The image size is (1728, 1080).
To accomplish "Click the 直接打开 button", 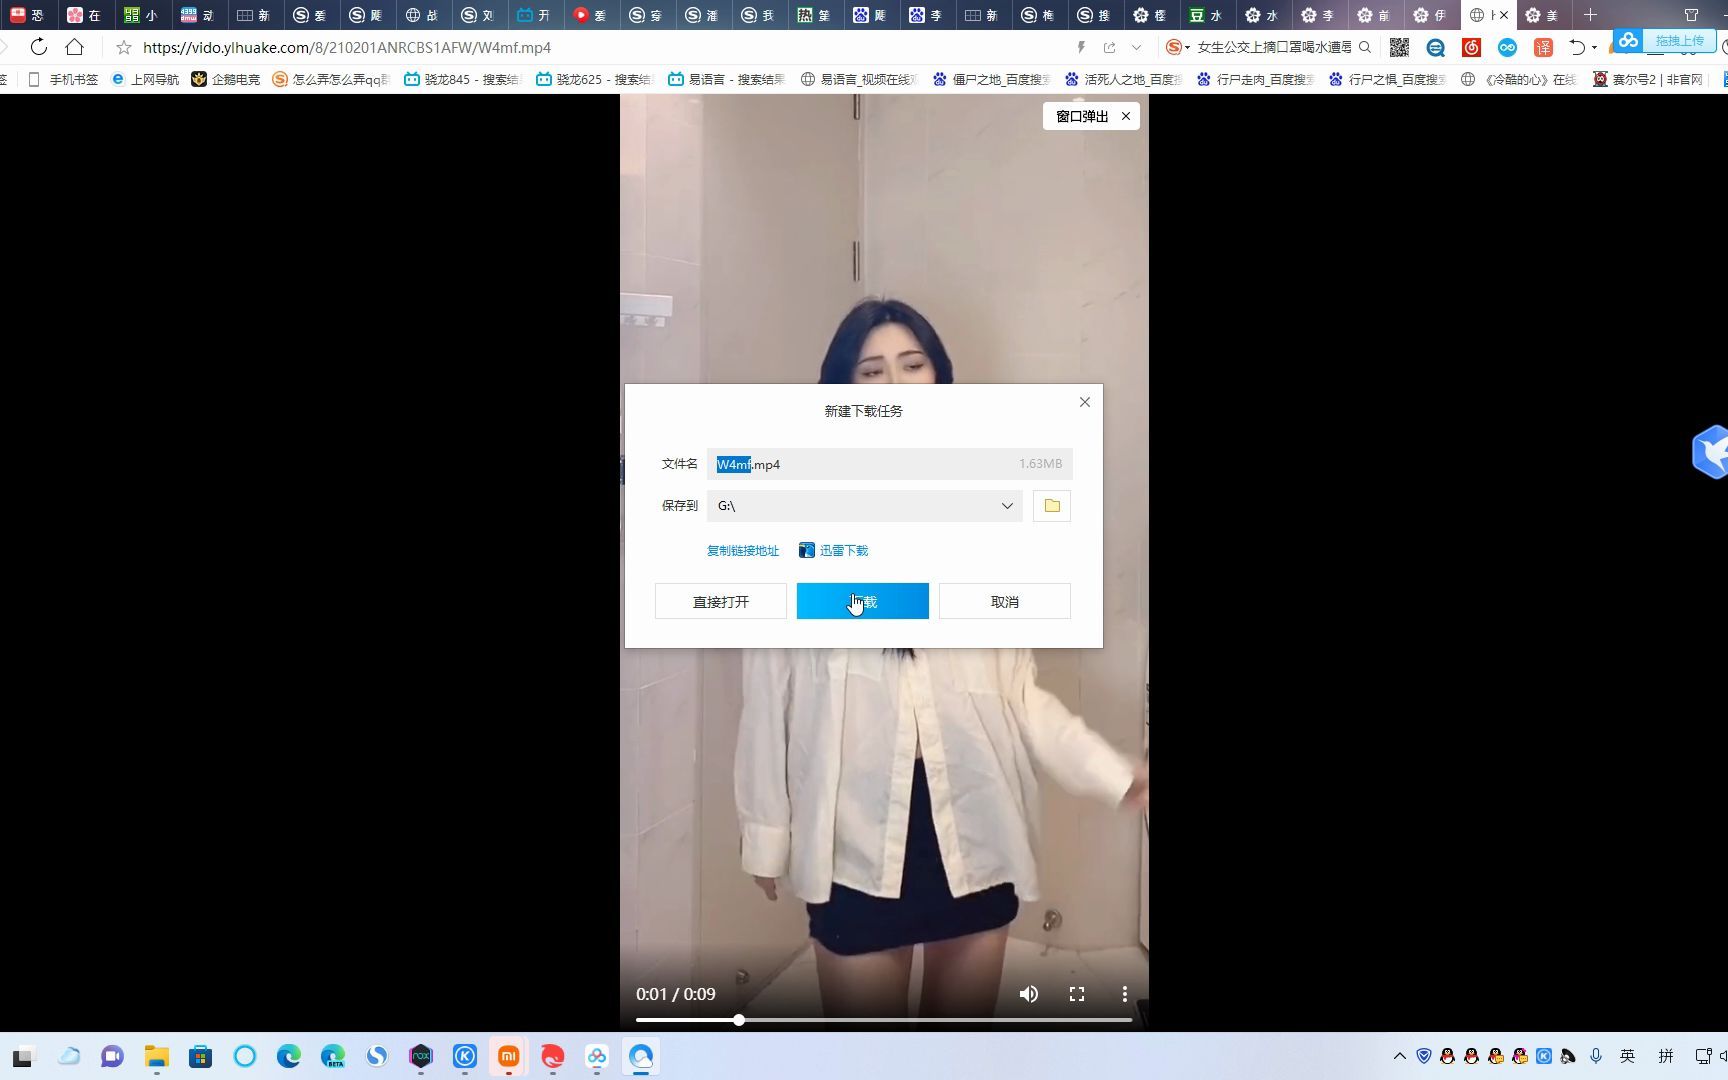I will 720,601.
